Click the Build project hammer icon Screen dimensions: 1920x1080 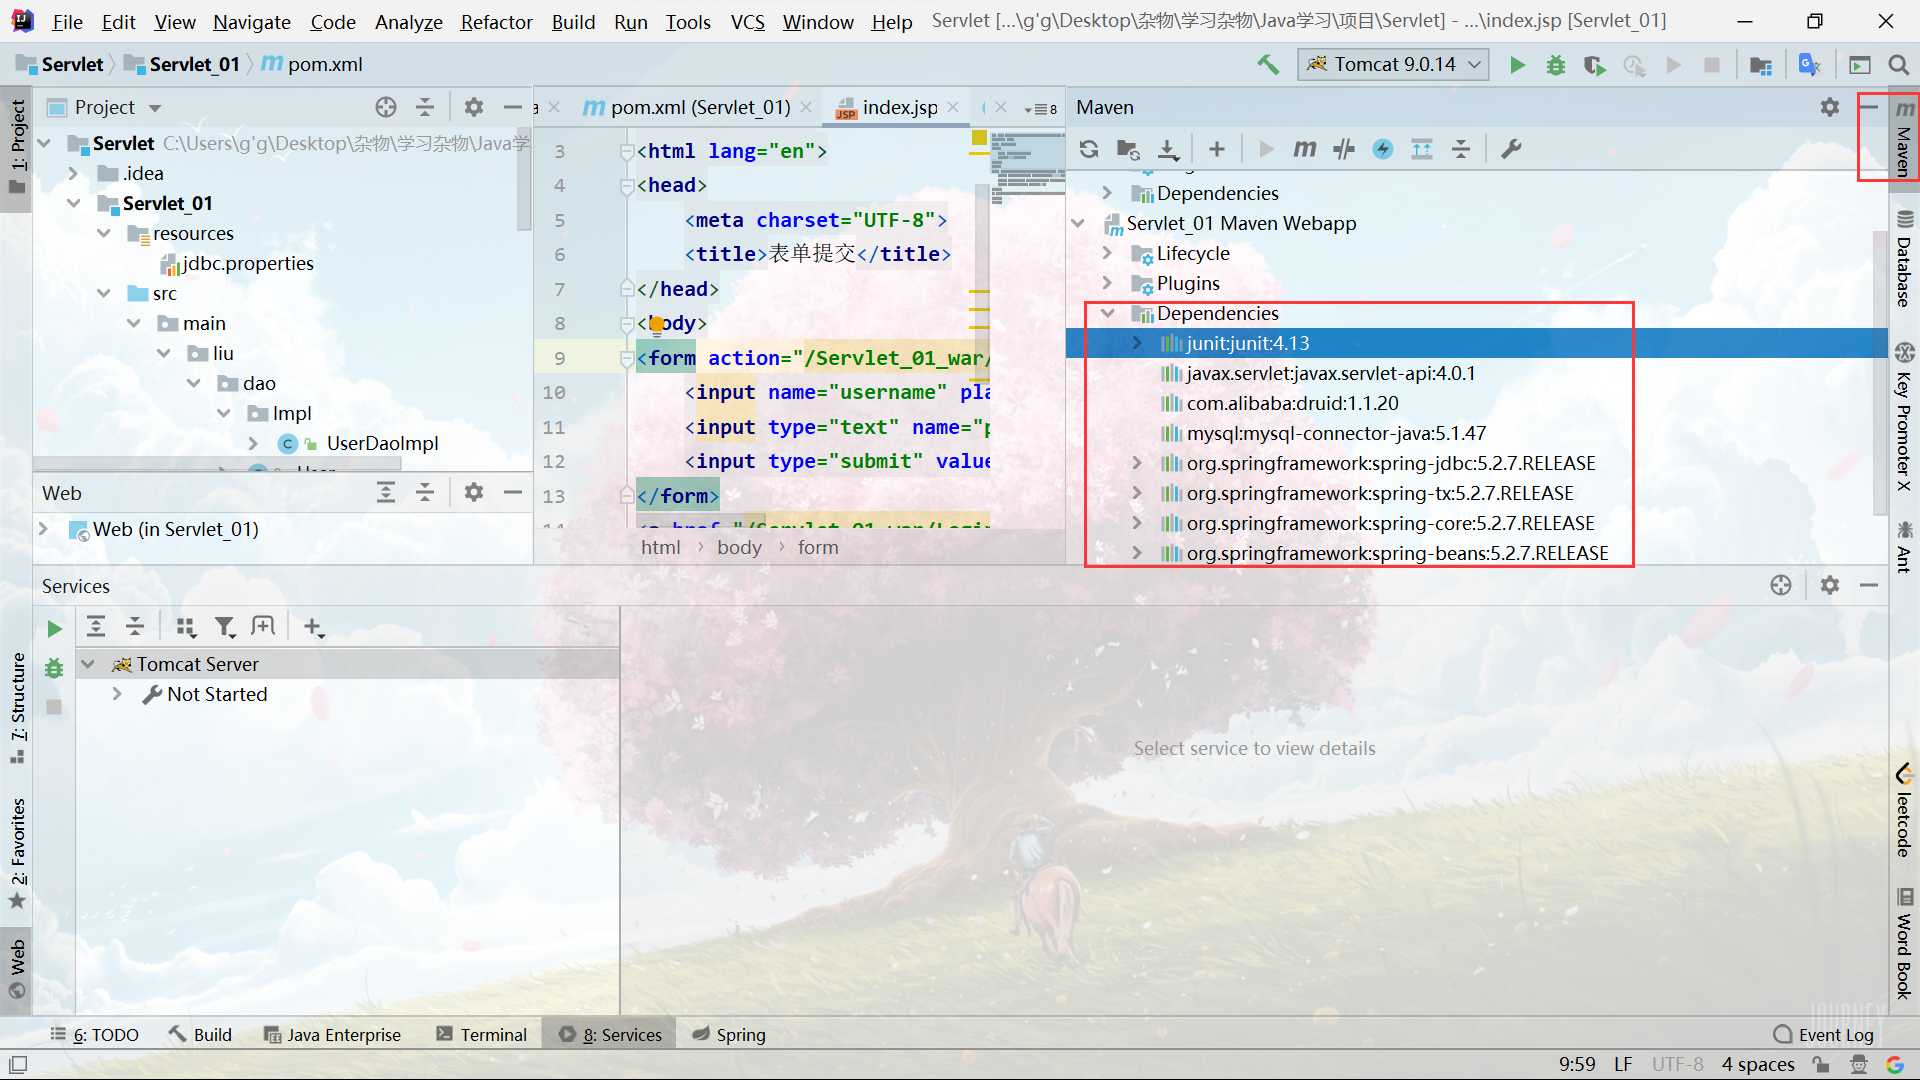1268,65
